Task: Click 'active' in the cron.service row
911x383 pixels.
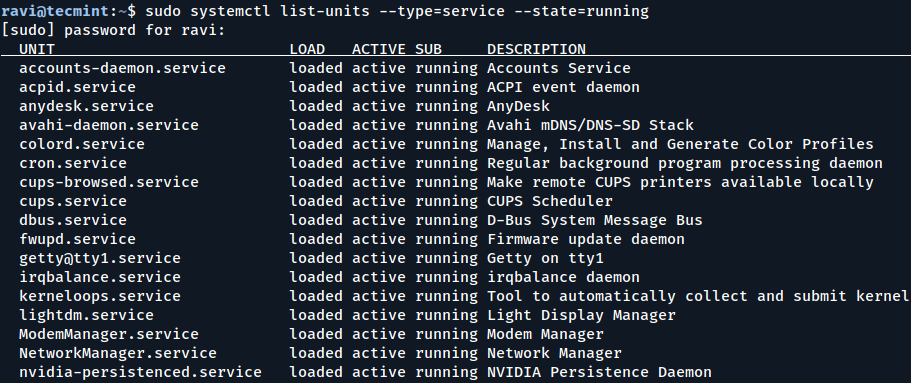Action: (x=379, y=163)
